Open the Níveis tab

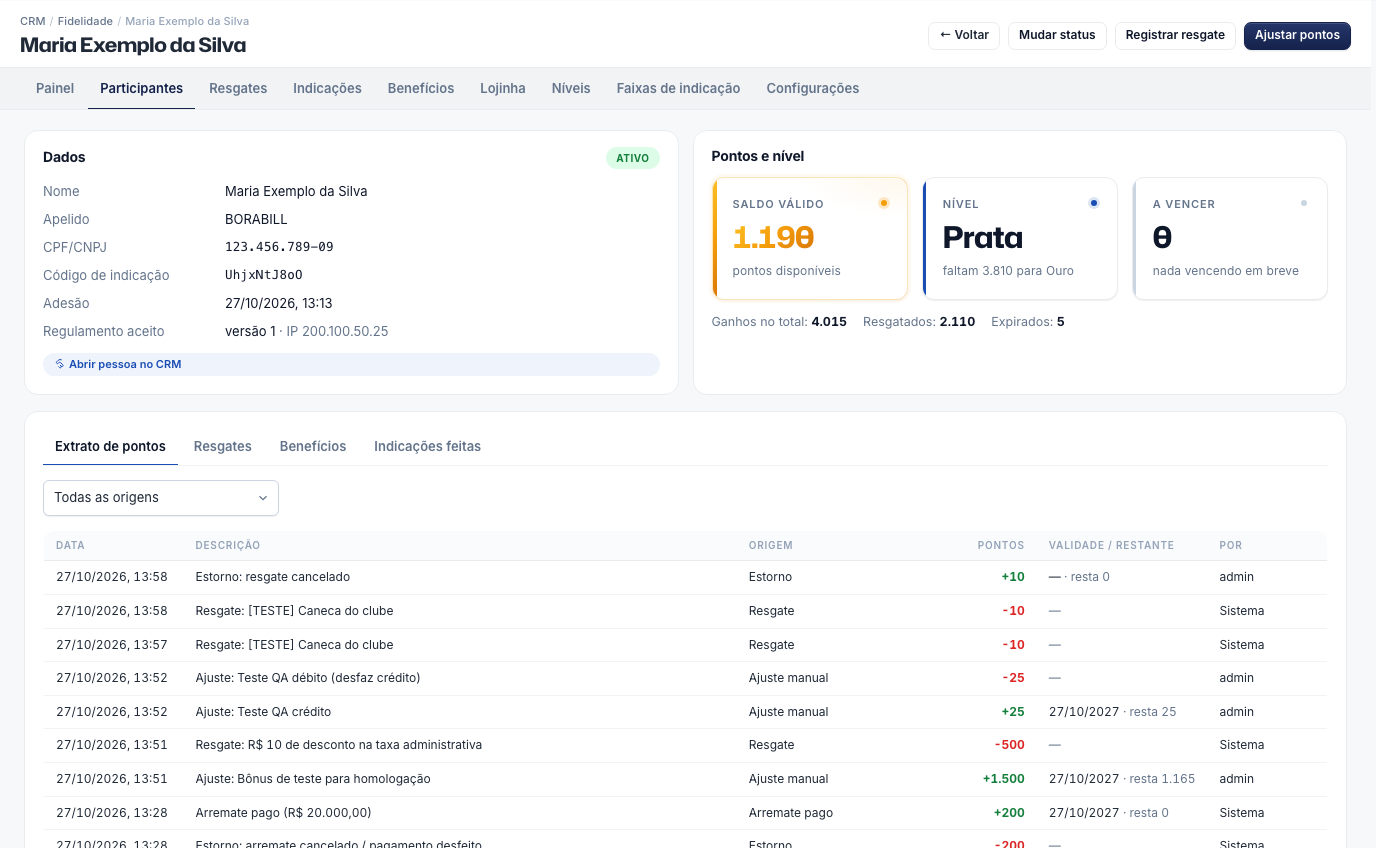click(x=571, y=88)
